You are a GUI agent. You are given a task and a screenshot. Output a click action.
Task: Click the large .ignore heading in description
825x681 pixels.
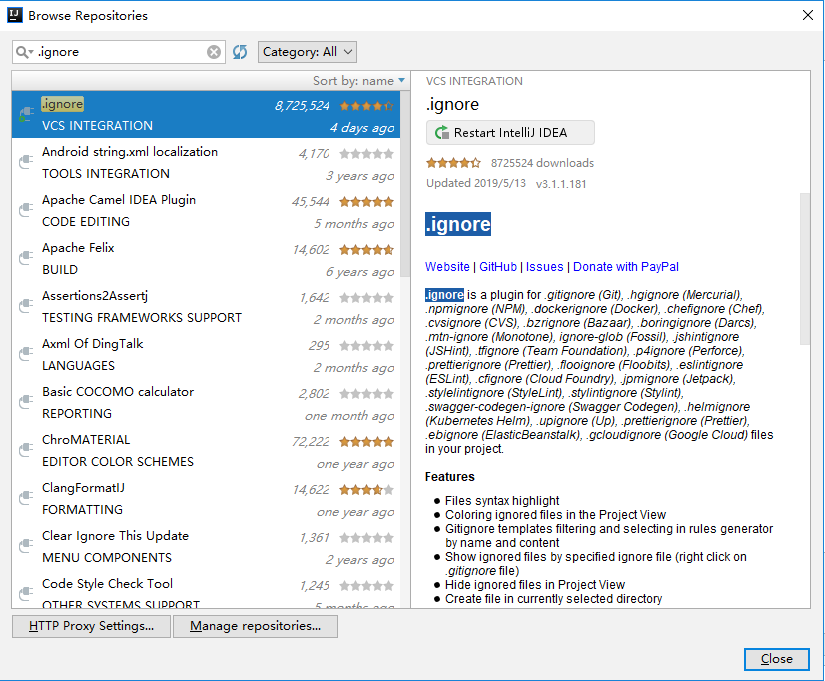(x=458, y=224)
